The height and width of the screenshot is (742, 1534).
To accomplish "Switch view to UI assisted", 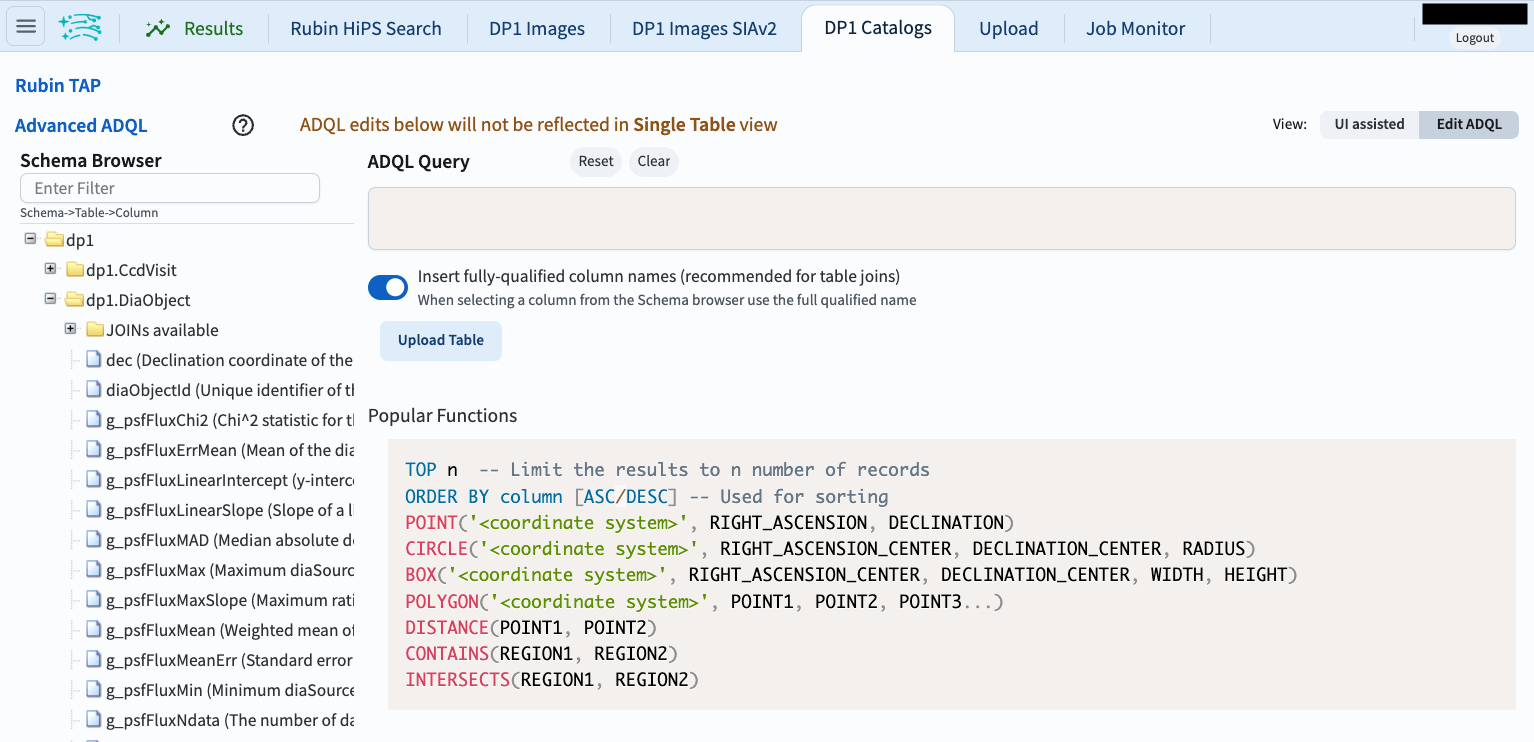I will pyautogui.click(x=1368, y=124).
